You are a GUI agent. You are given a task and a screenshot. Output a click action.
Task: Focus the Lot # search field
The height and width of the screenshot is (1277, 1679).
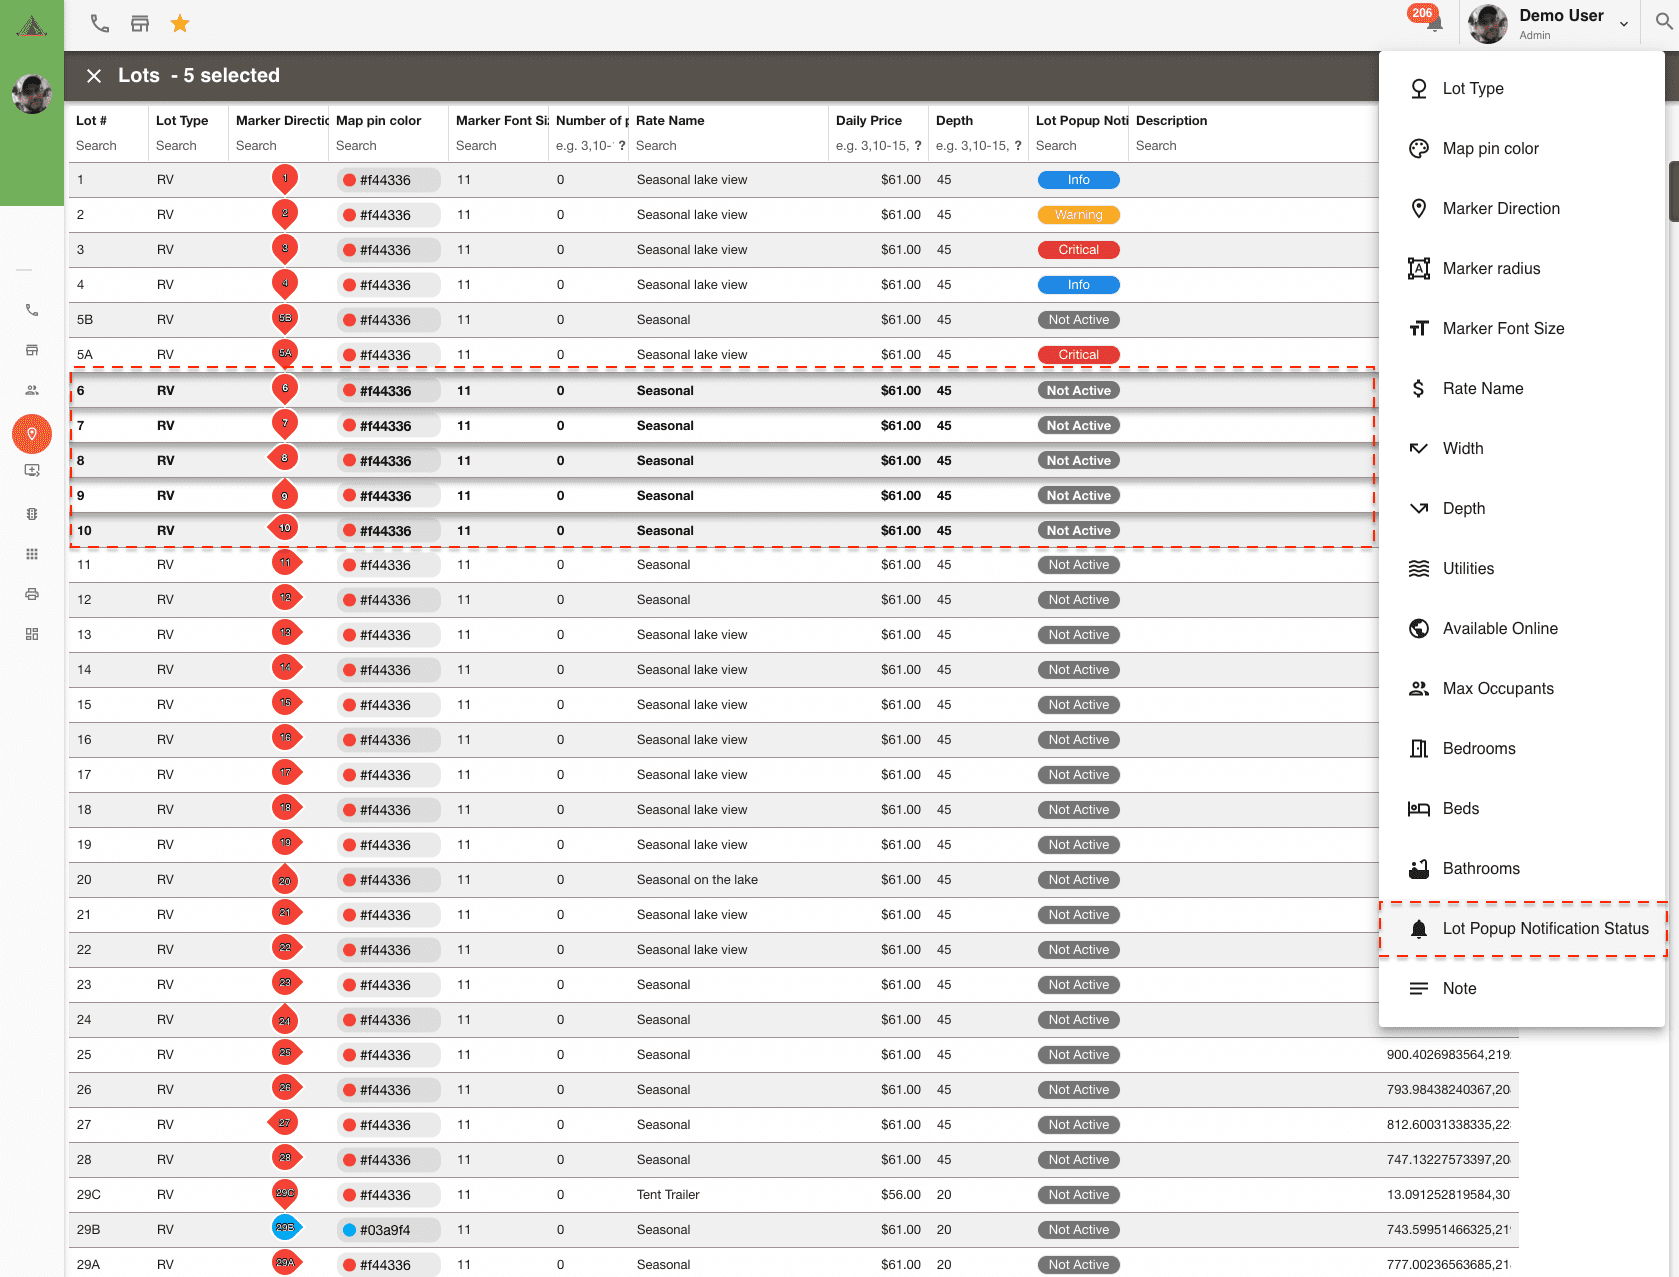pyautogui.click(x=107, y=146)
